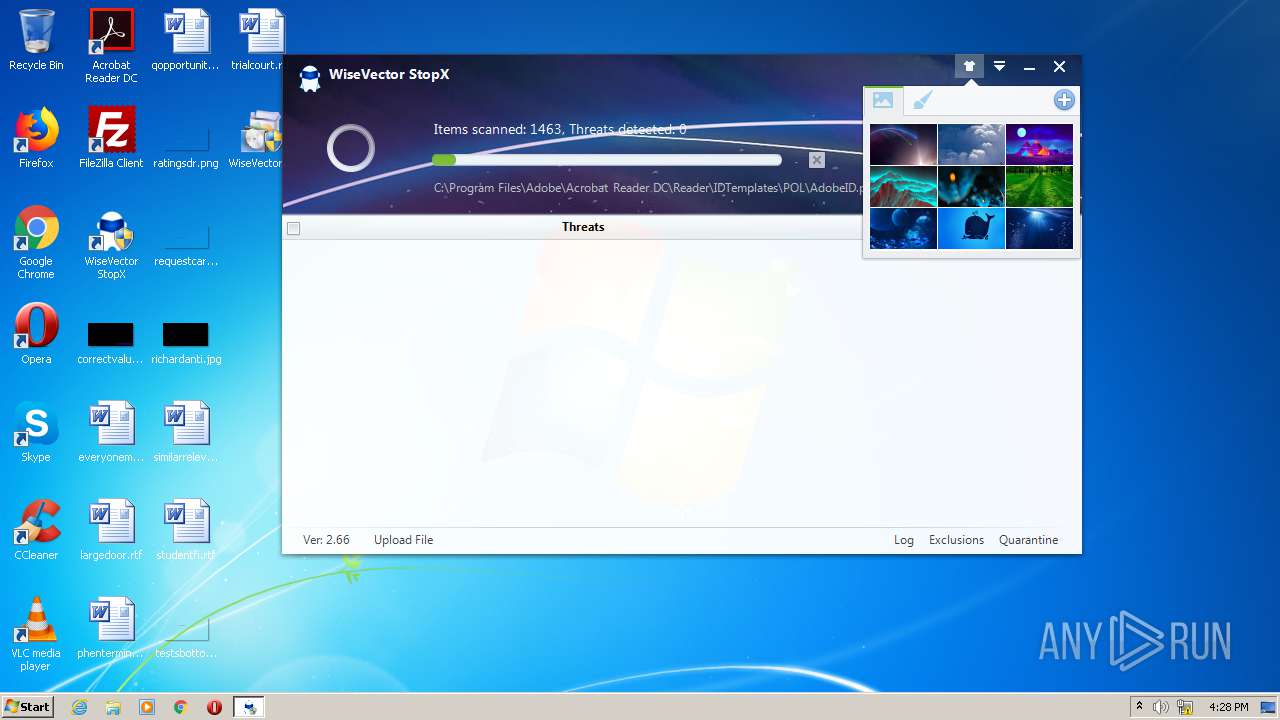Image resolution: width=1280 pixels, height=720 pixels.
Task: Select the Google Chrome desktop shortcut
Action: (36, 242)
